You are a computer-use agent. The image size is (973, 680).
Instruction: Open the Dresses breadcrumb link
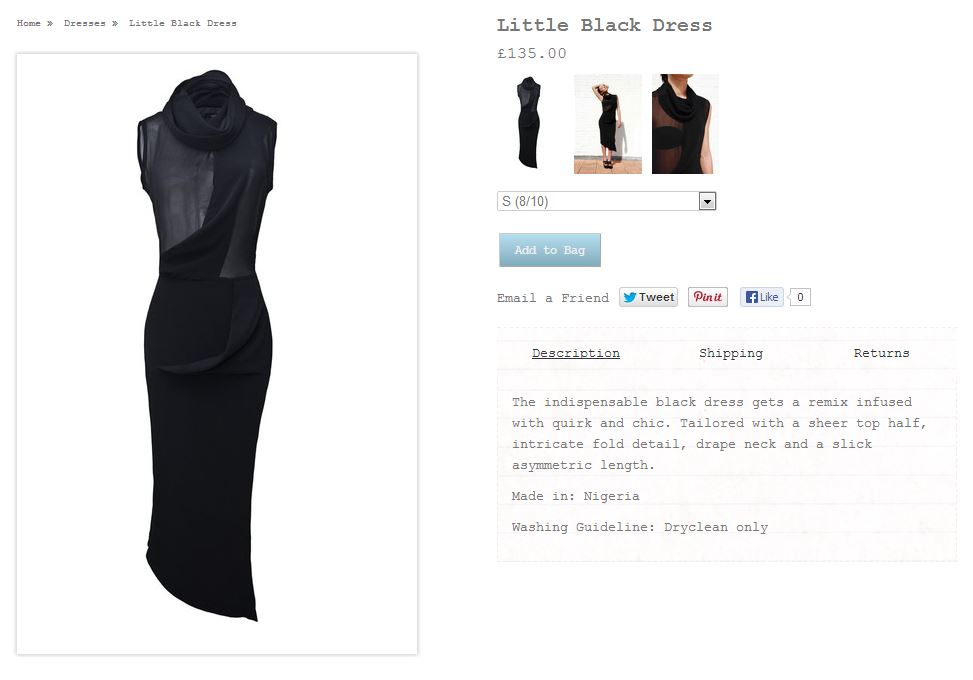pyautogui.click(x=84, y=24)
